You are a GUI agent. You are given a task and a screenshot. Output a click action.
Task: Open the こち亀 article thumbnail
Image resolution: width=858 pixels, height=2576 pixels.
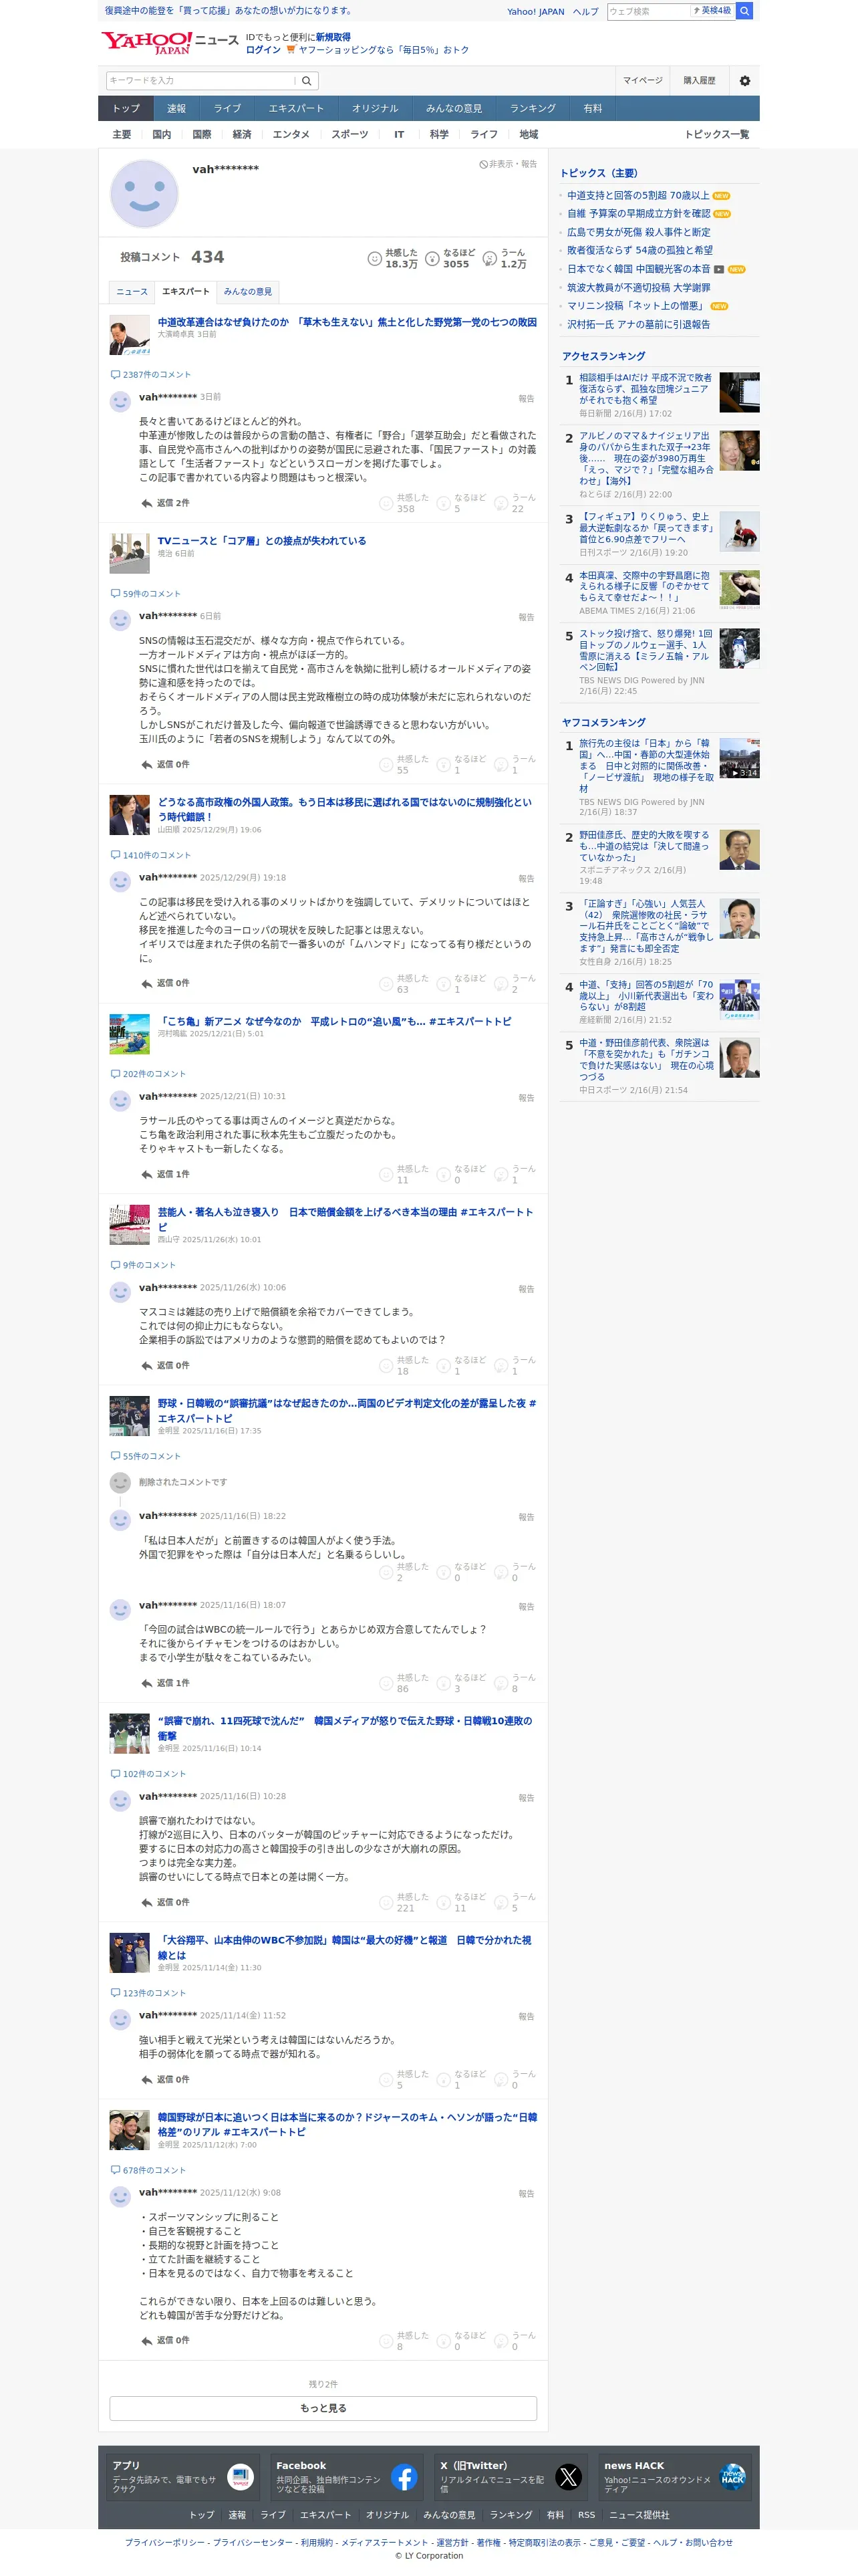coord(129,1034)
